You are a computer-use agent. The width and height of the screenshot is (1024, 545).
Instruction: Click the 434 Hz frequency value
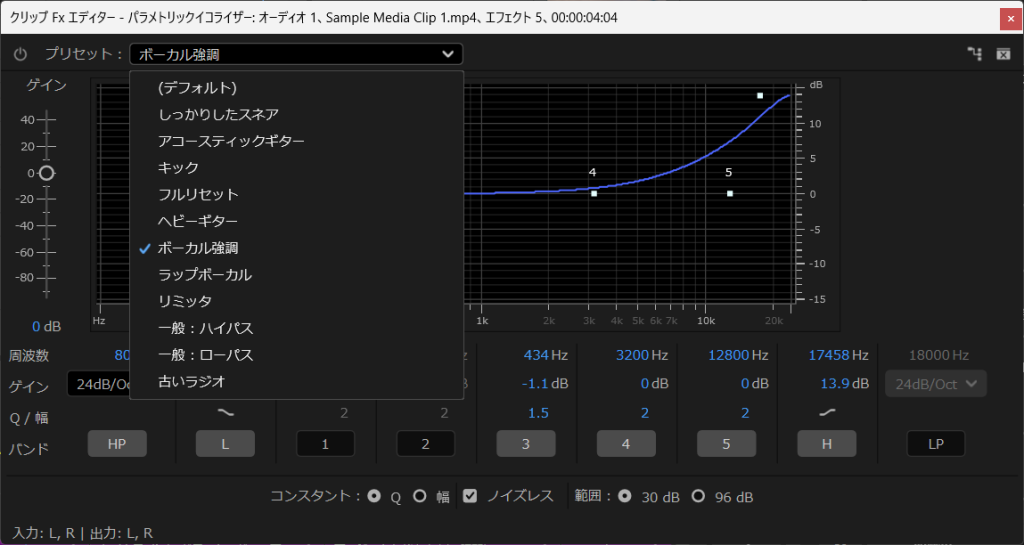pos(545,355)
